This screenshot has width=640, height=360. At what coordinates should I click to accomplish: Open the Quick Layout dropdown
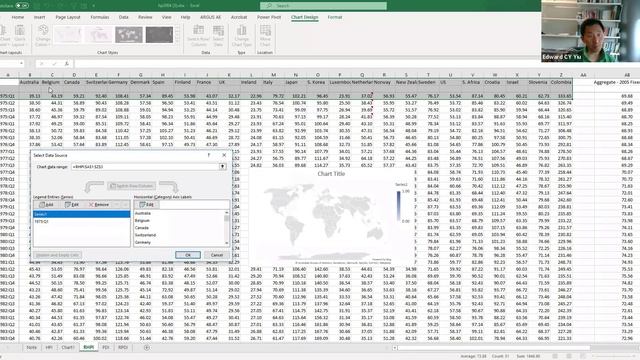19,36
